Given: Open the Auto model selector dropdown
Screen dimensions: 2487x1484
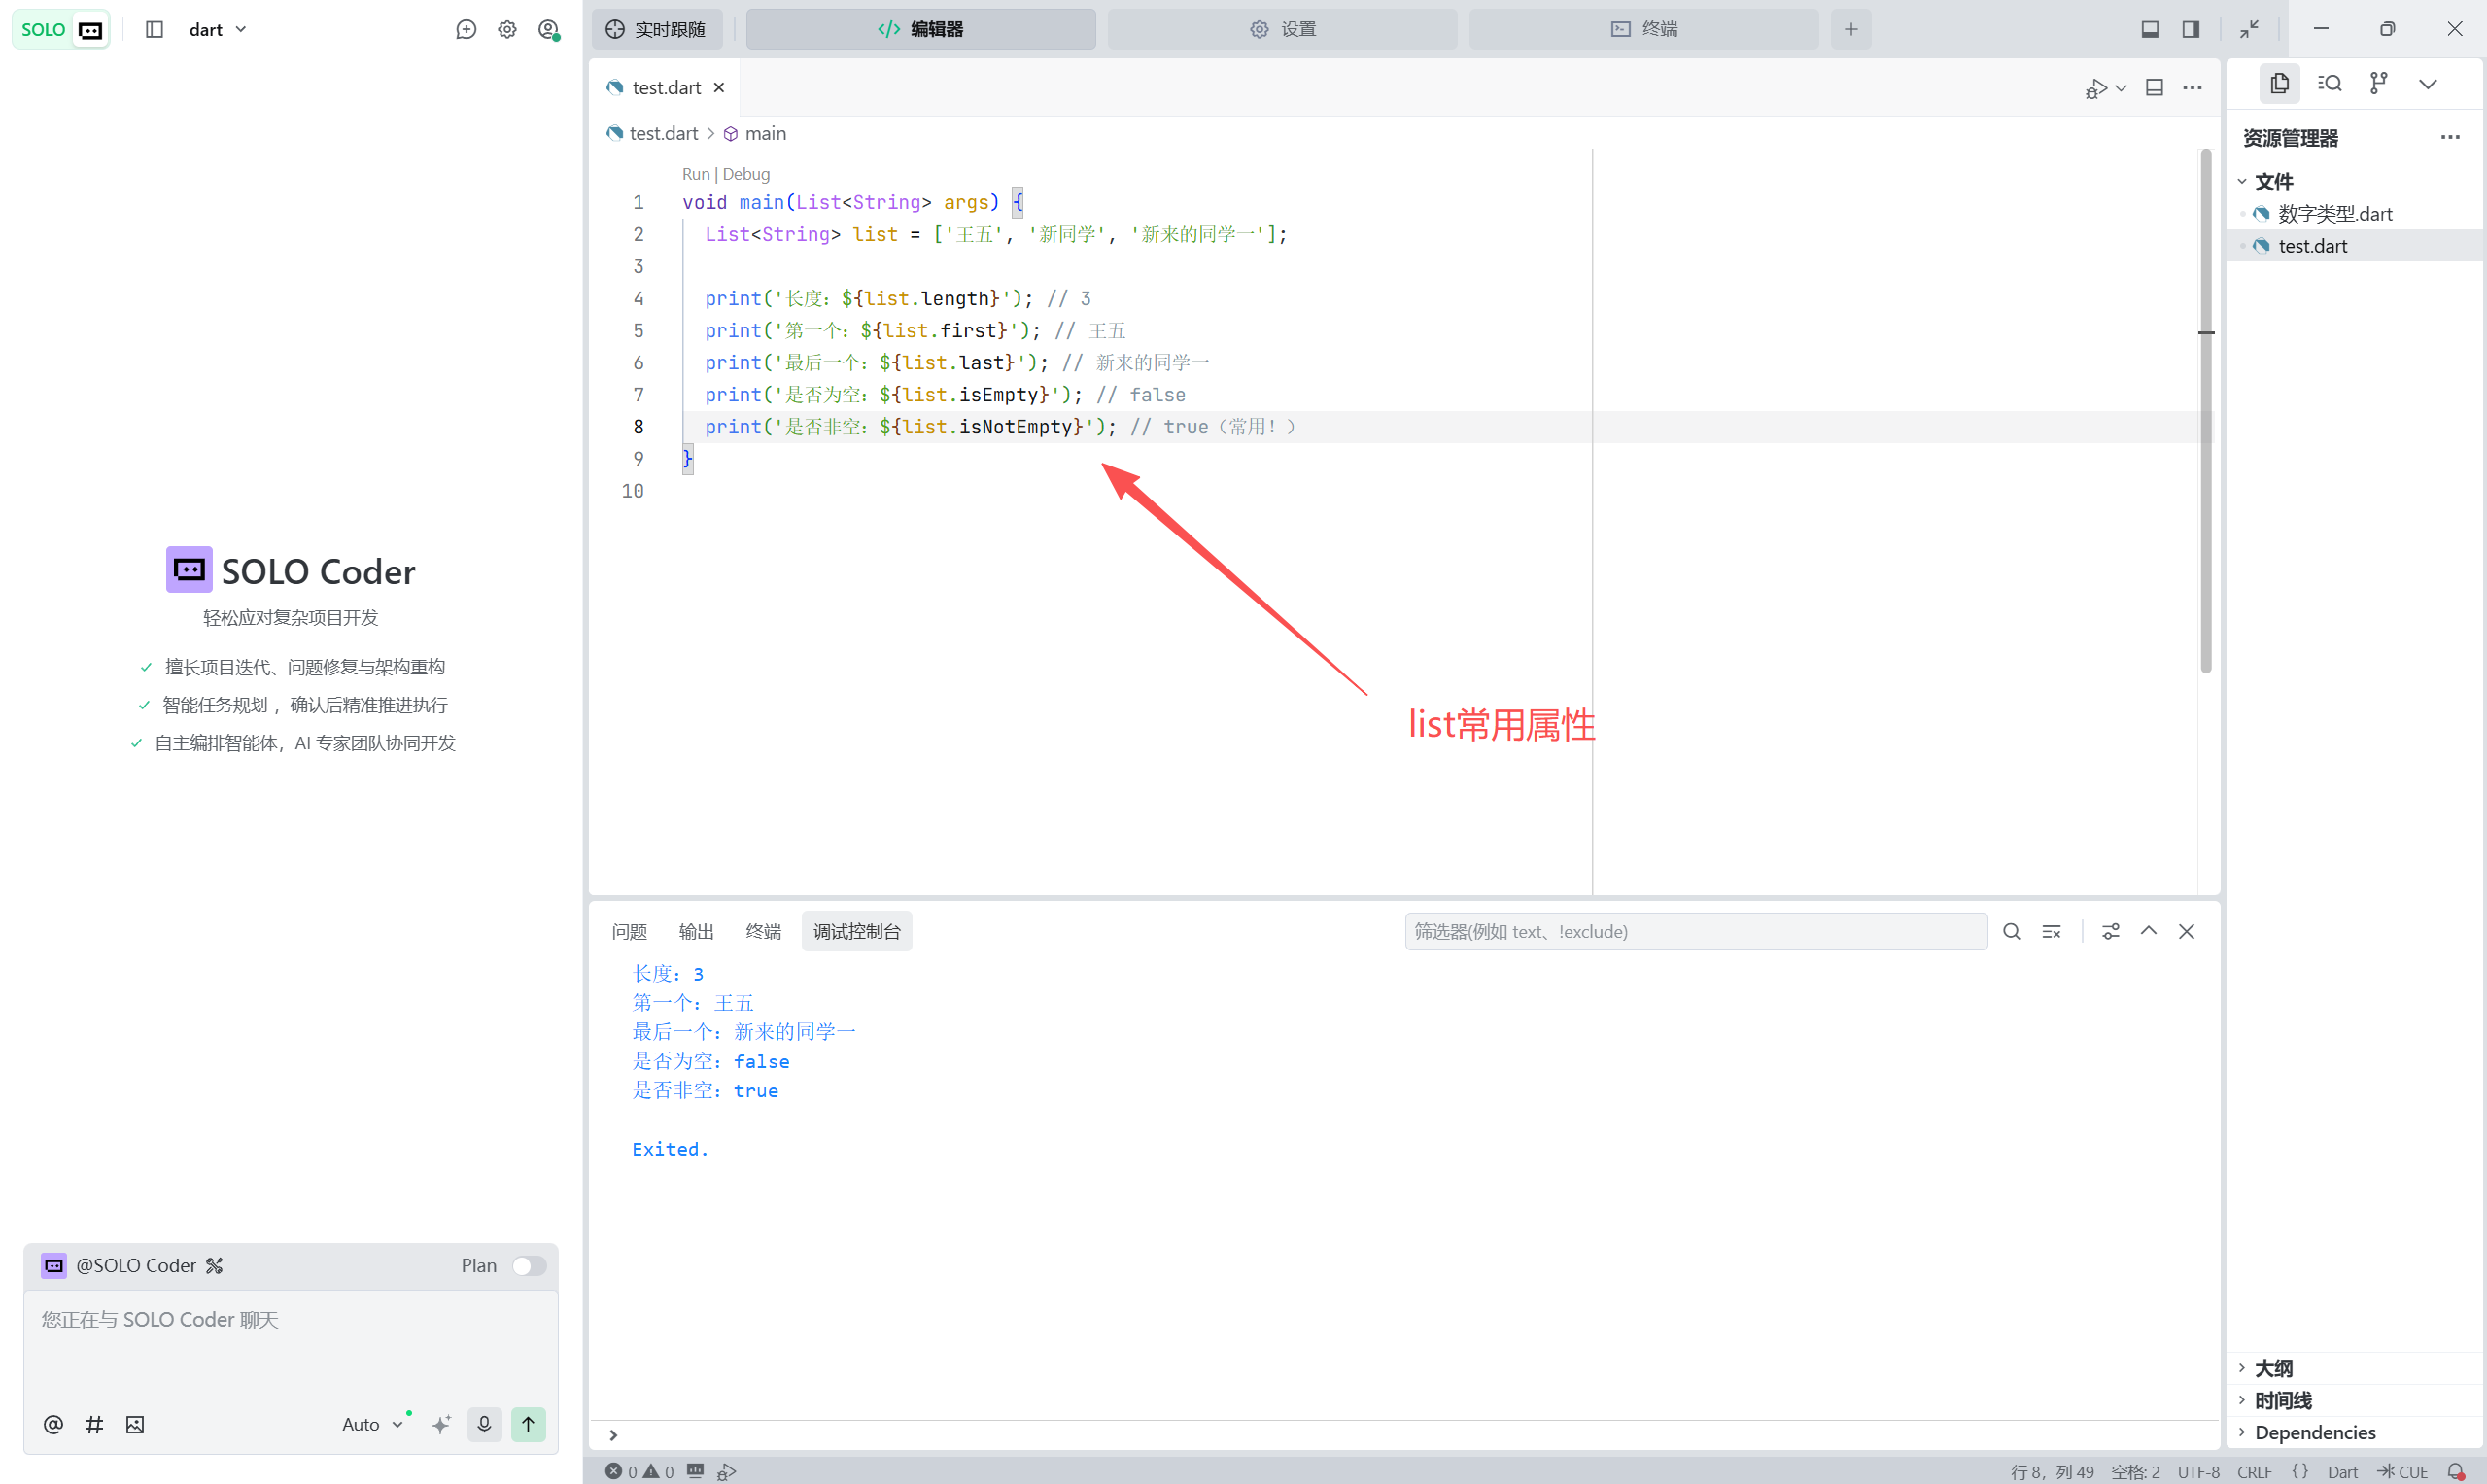Looking at the screenshot, I should [x=372, y=1424].
